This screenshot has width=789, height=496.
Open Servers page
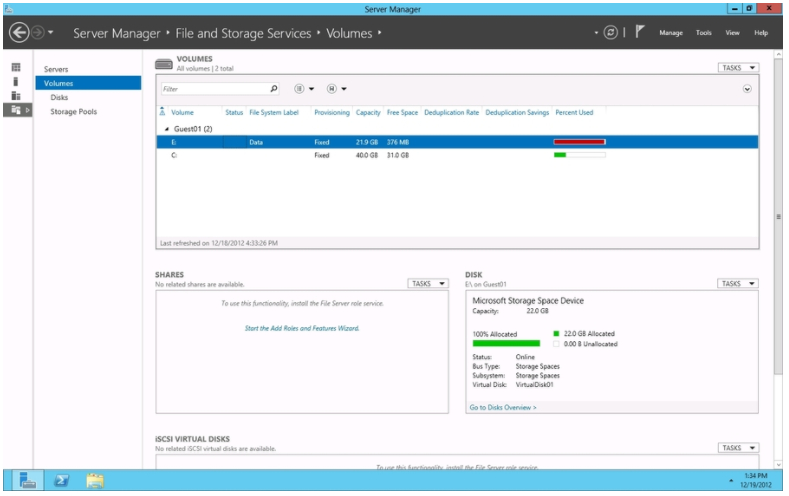pos(56,69)
